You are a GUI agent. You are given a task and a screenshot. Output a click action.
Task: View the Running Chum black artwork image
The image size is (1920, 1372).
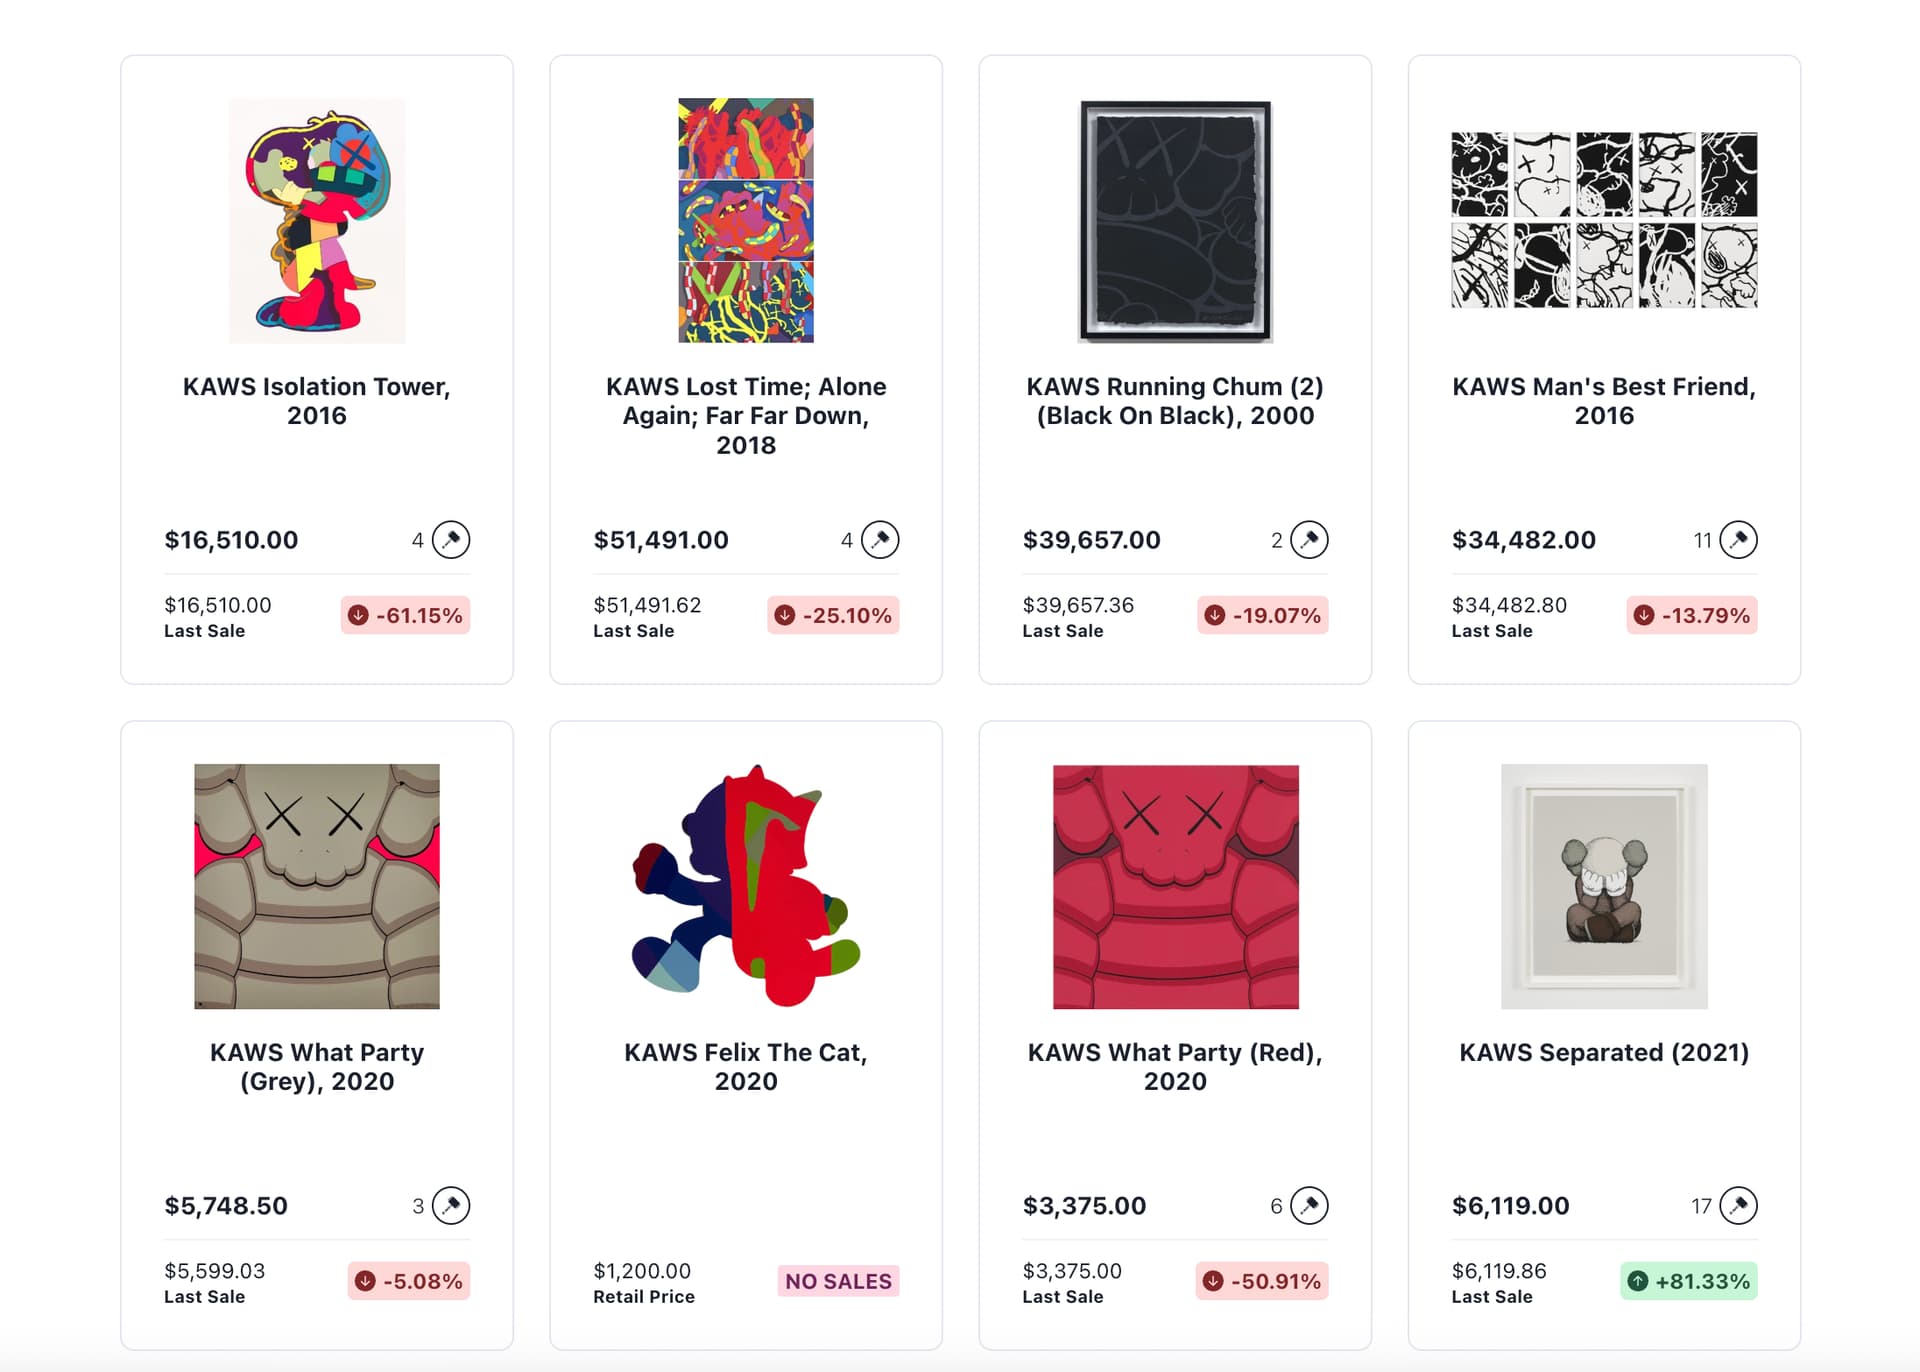[x=1175, y=221]
